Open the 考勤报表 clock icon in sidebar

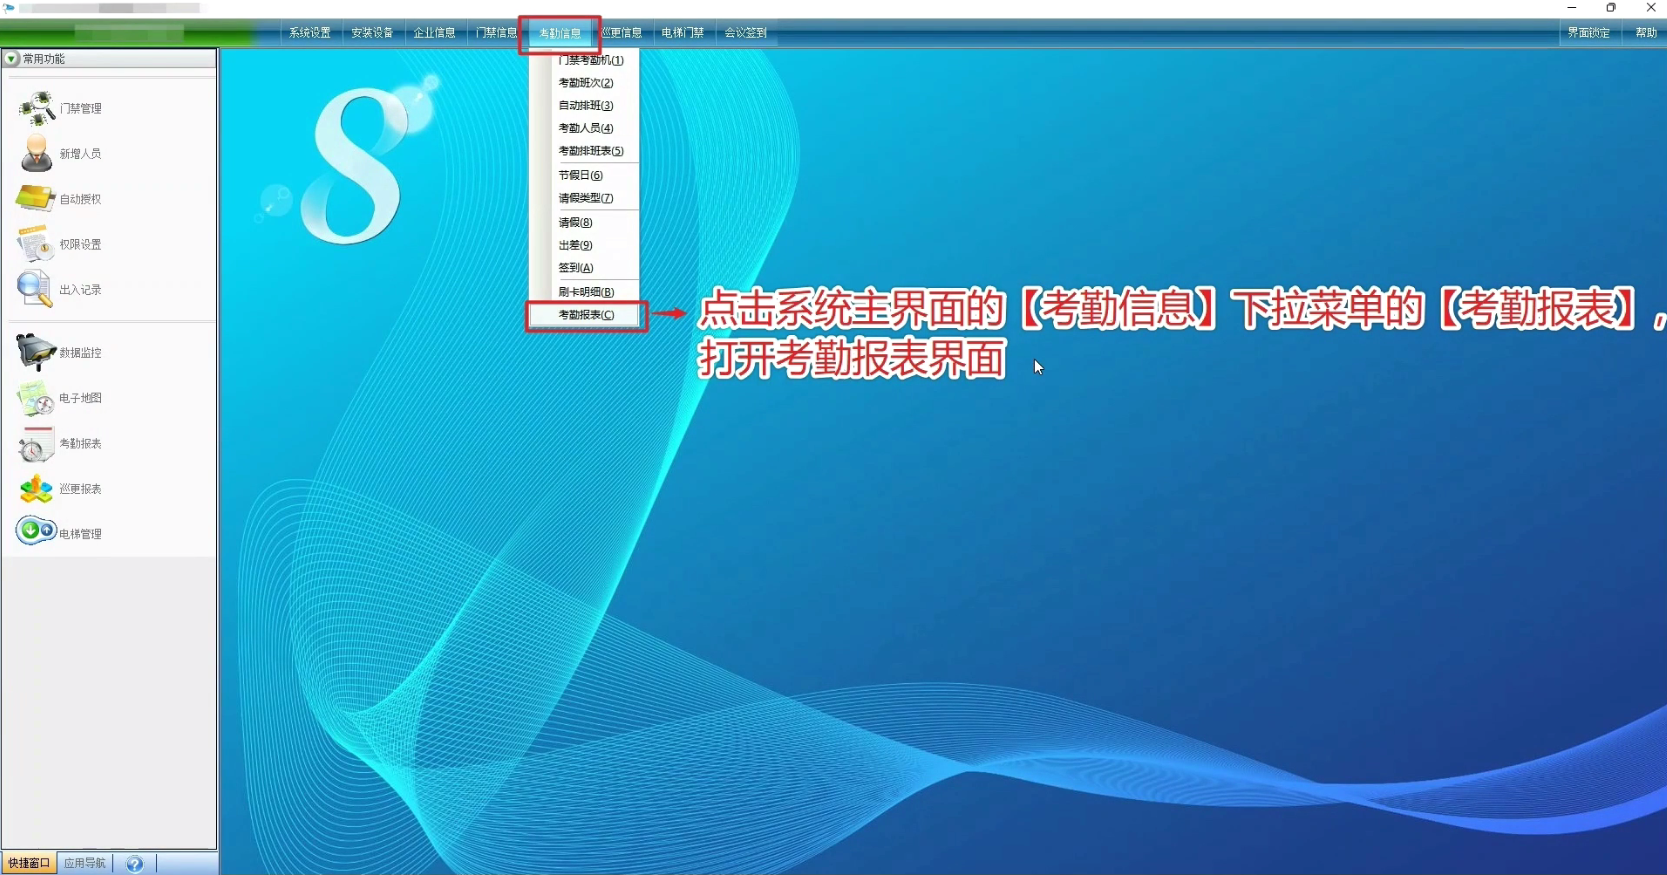(36, 444)
